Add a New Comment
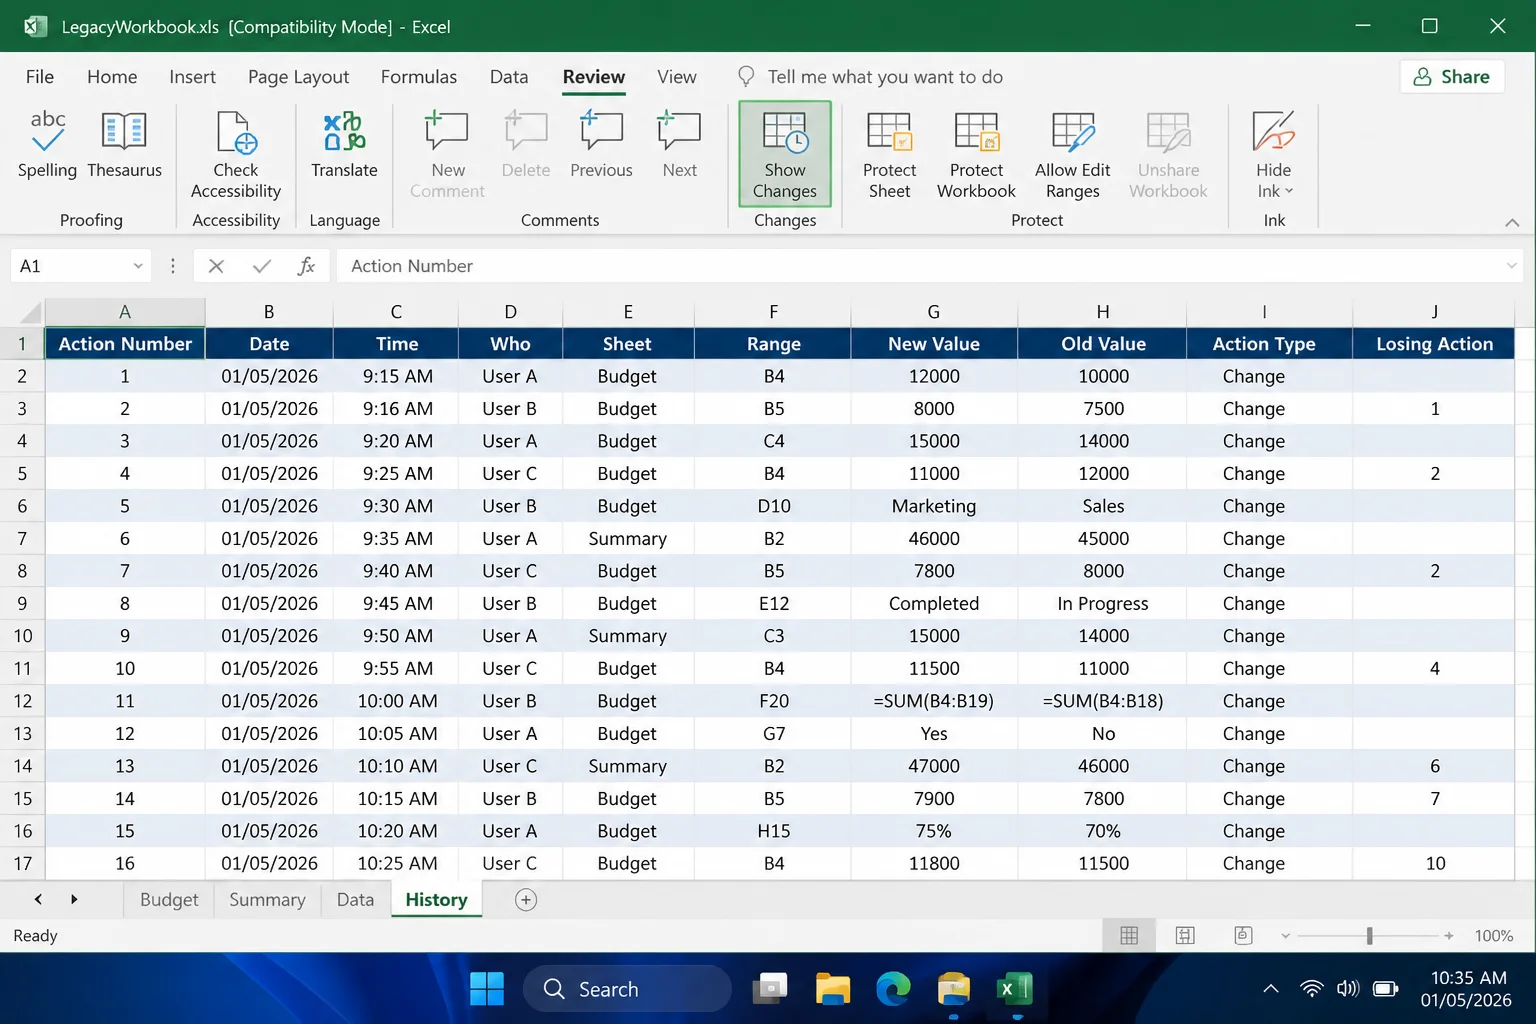This screenshot has width=1536, height=1024. pyautogui.click(x=447, y=154)
